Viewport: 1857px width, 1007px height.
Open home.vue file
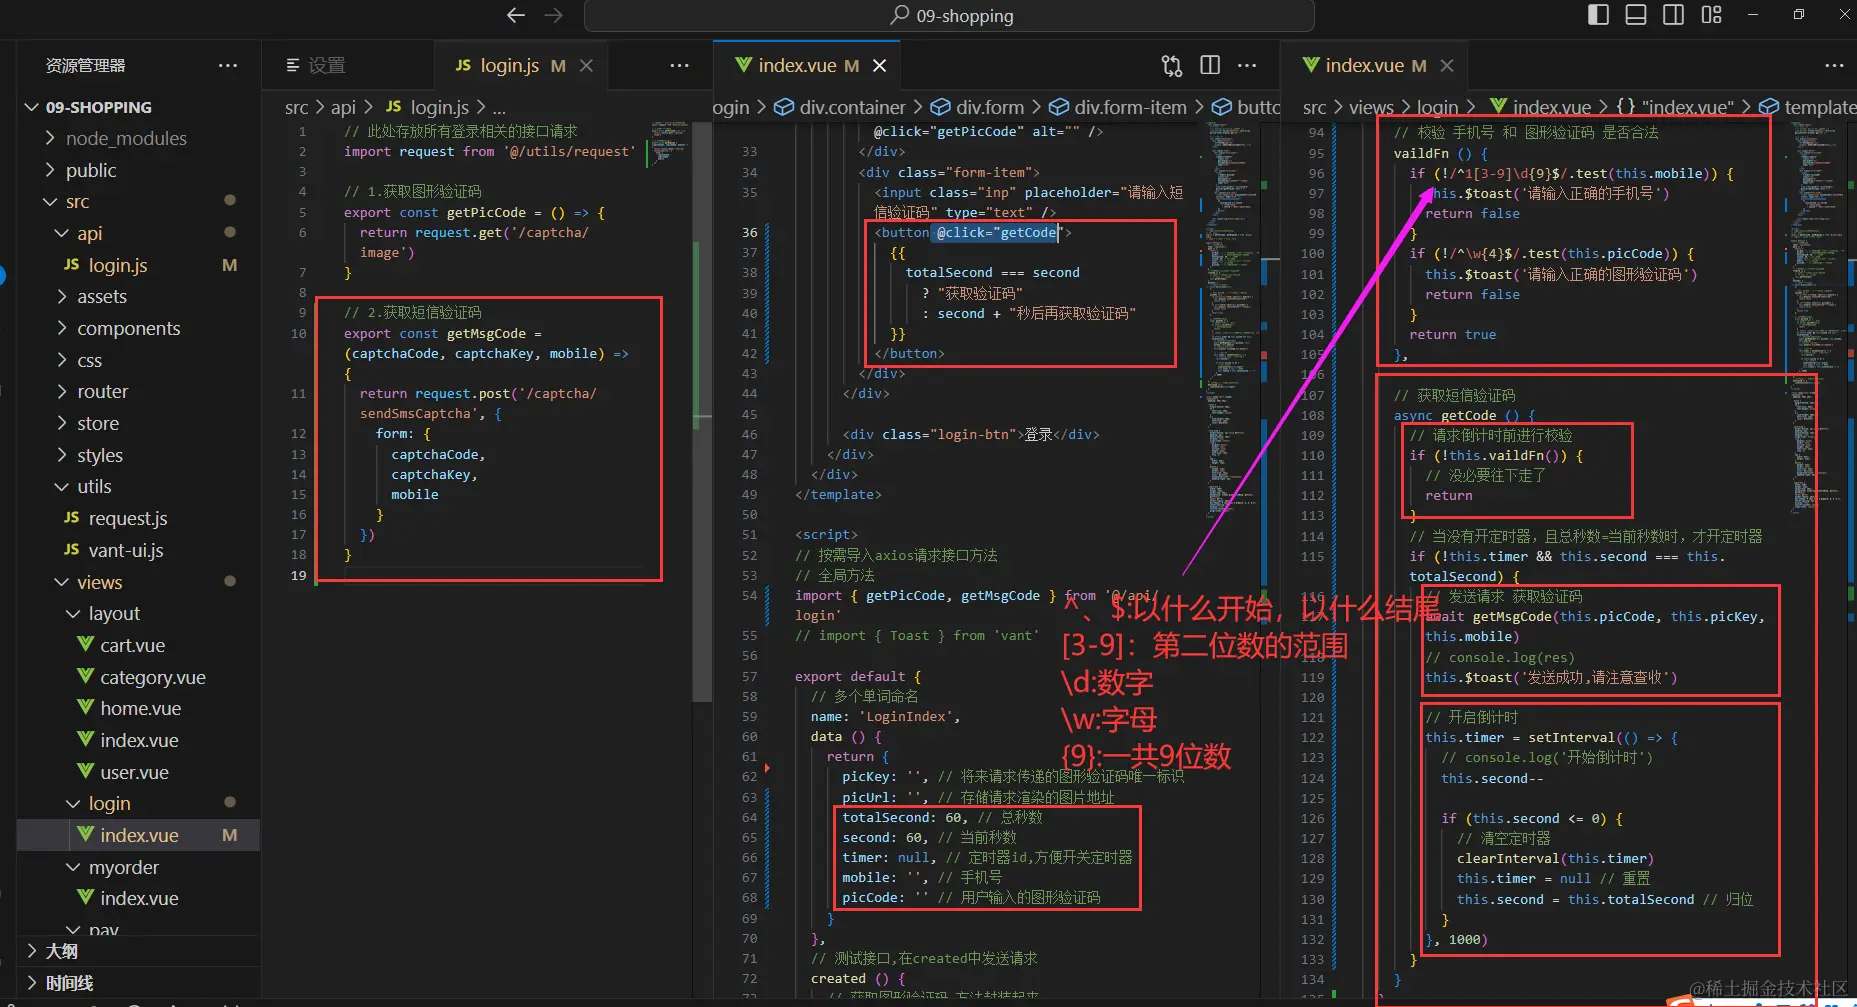click(138, 708)
